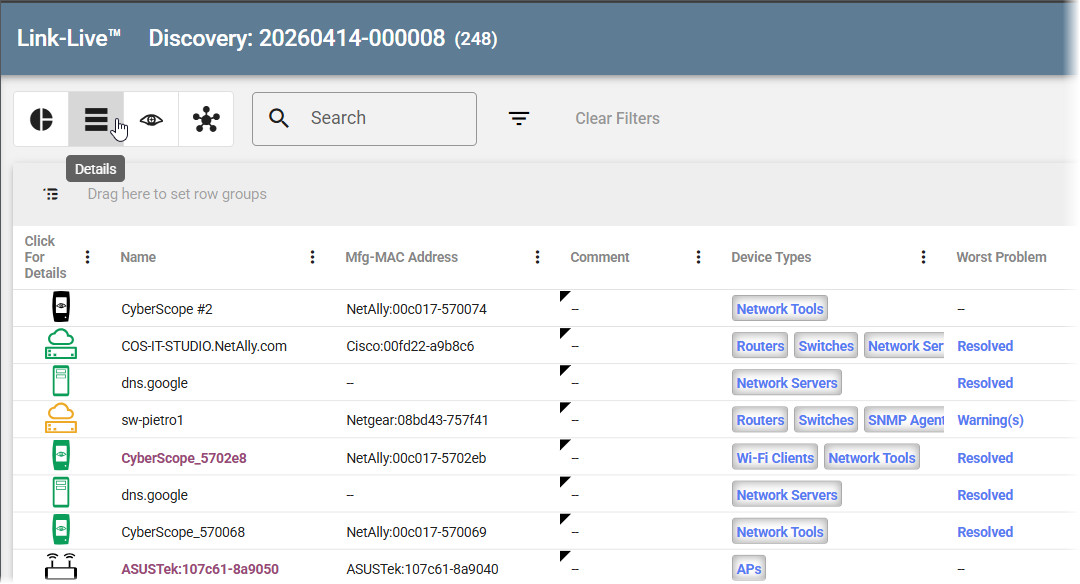This screenshot has height=584, width=1080.
Task: Open the topology map view icon
Action: click(x=206, y=119)
